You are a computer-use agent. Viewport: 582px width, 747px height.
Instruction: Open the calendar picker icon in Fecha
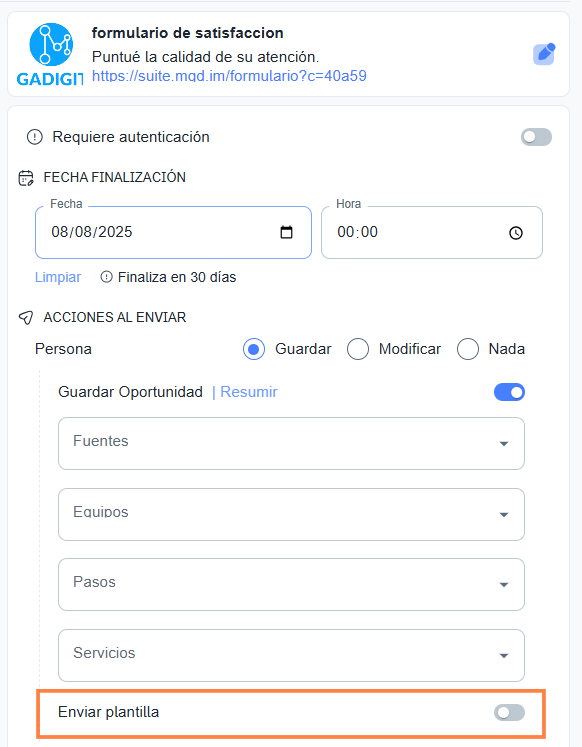[286, 232]
